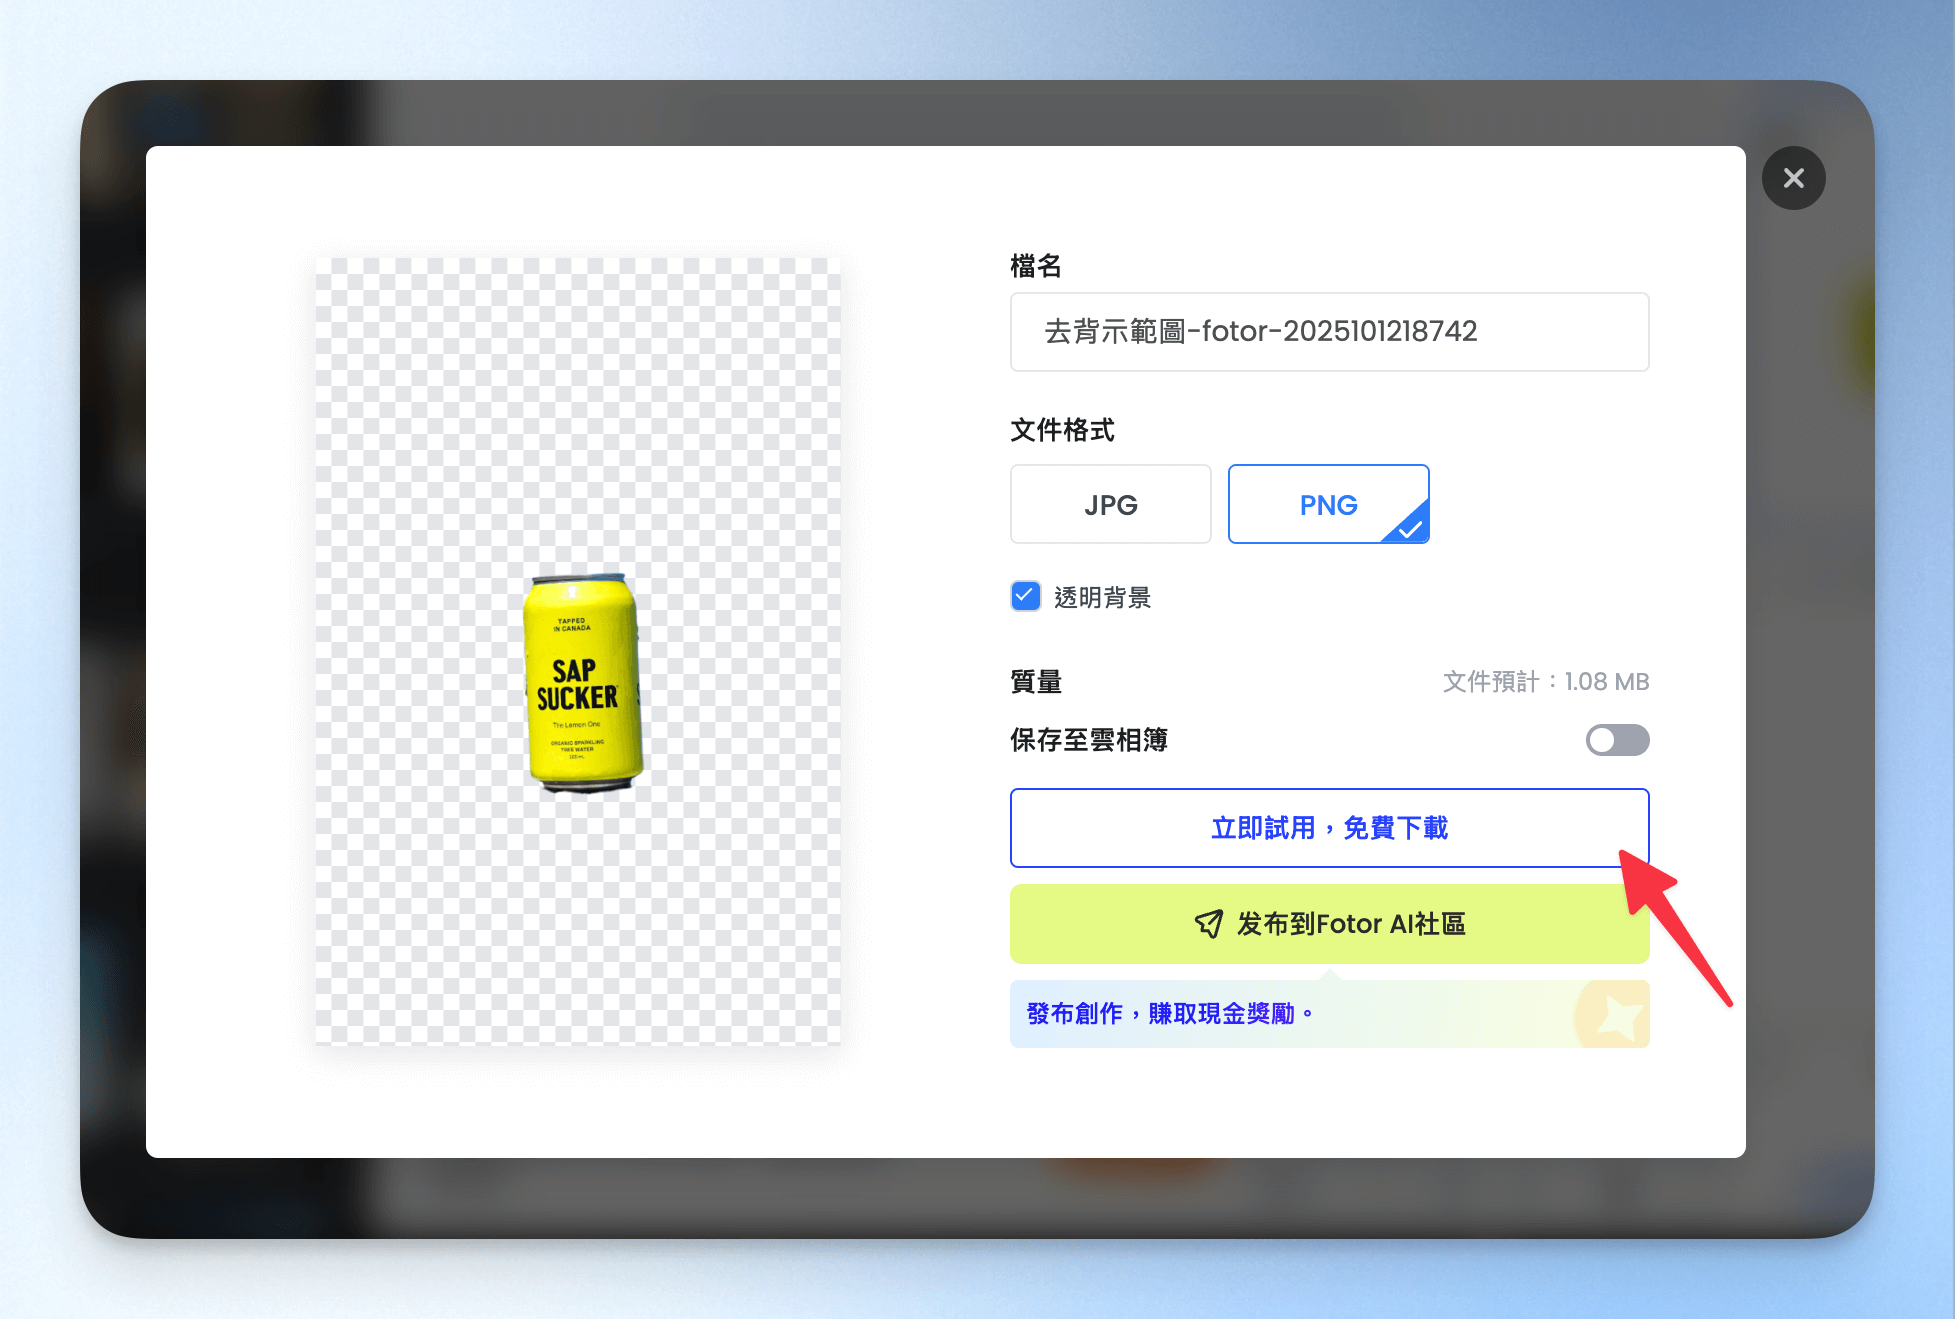Close the export dialog with the X icon

[x=1793, y=178]
